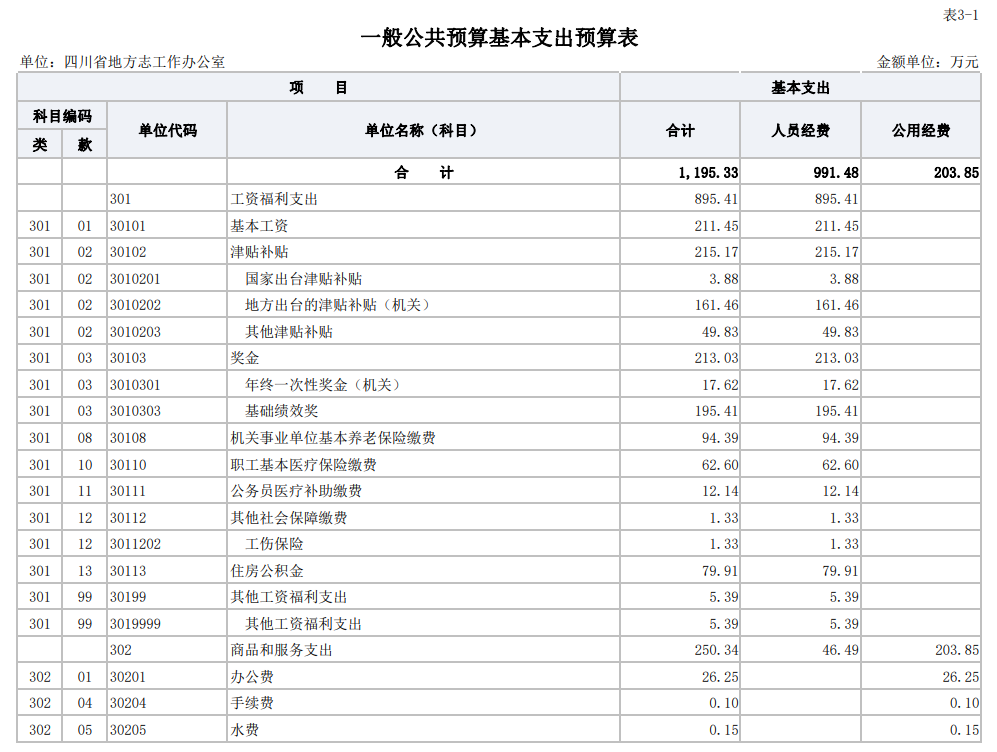Screen dimensions: 997x752
Task: Click the 金额单位：万元 label
Action: tap(927, 62)
